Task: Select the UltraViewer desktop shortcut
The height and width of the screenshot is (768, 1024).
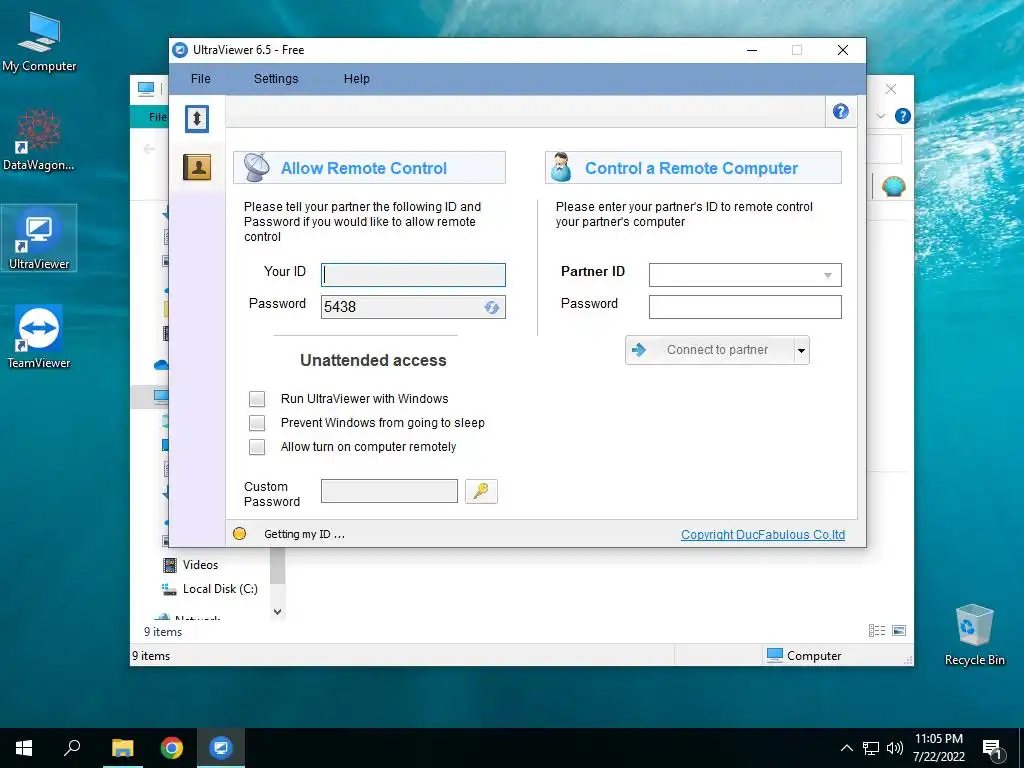Action: point(39,238)
